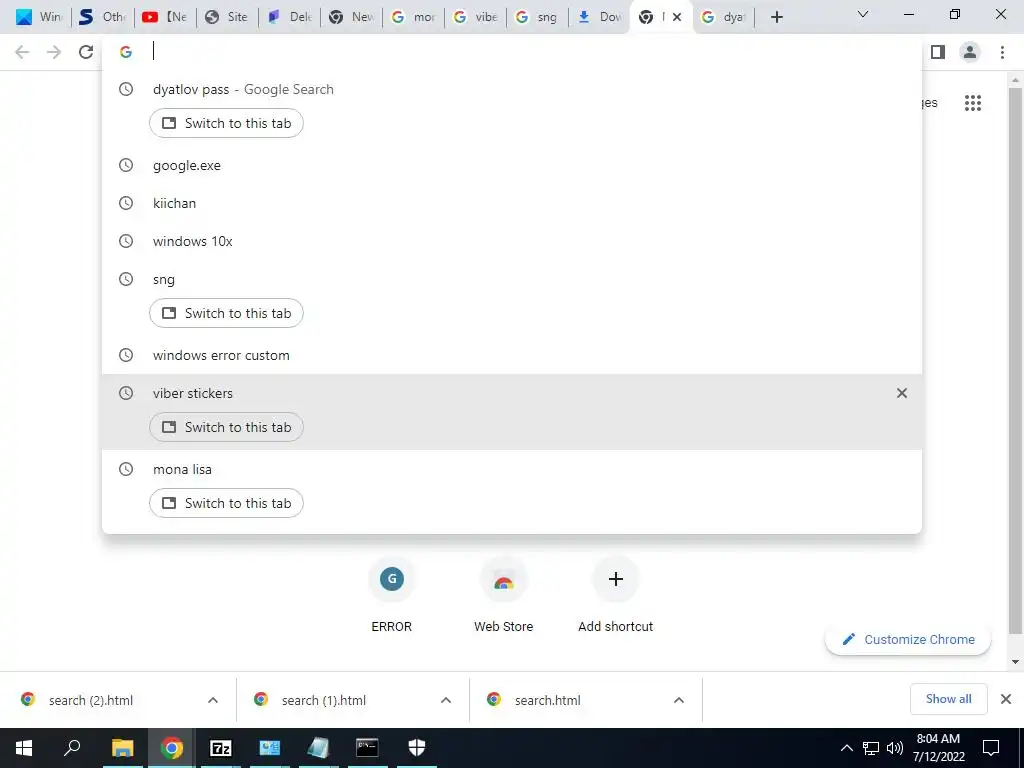The width and height of the screenshot is (1024, 768).
Task: Open the user profile avatar icon
Action: 970,52
